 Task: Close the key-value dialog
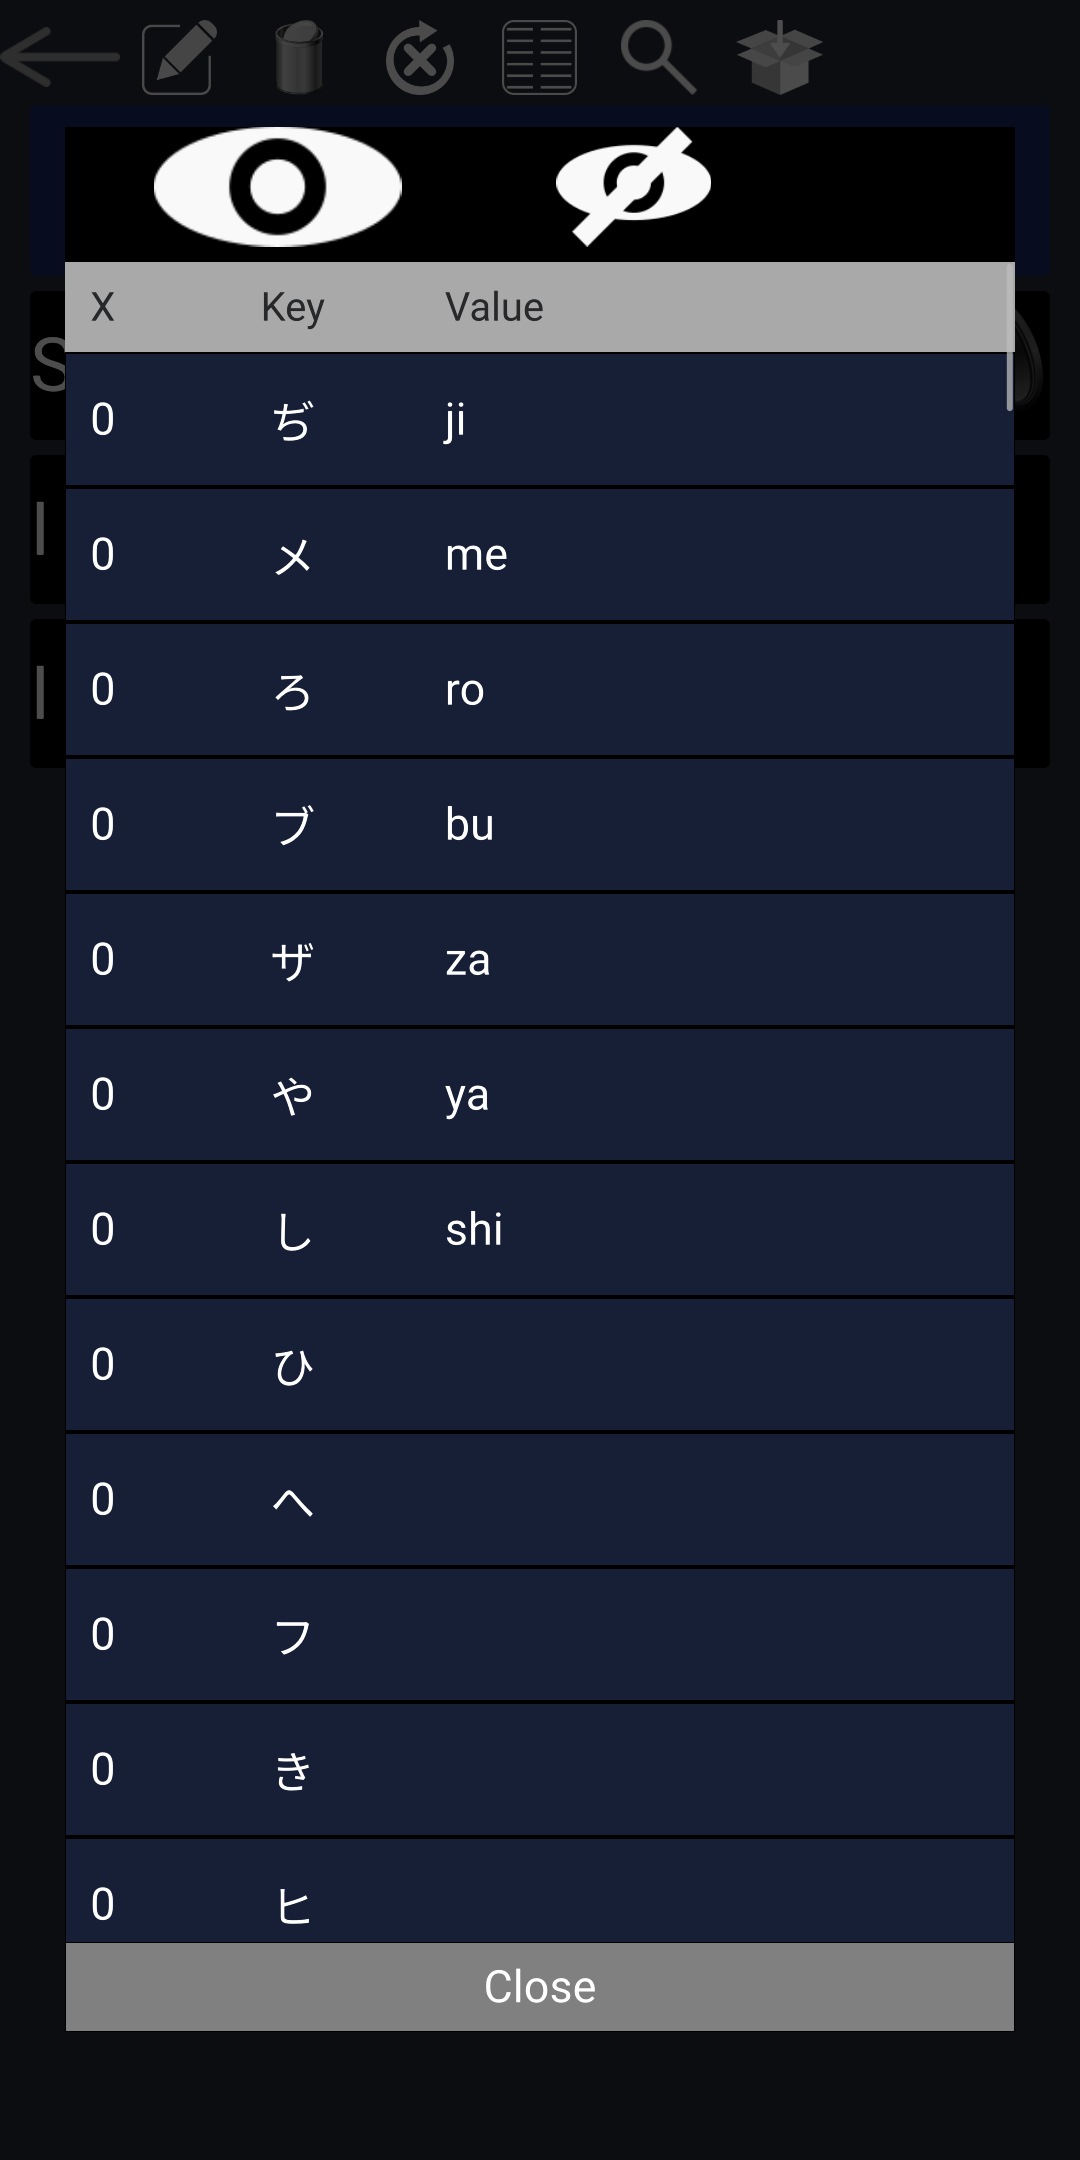coord(540,1986)
